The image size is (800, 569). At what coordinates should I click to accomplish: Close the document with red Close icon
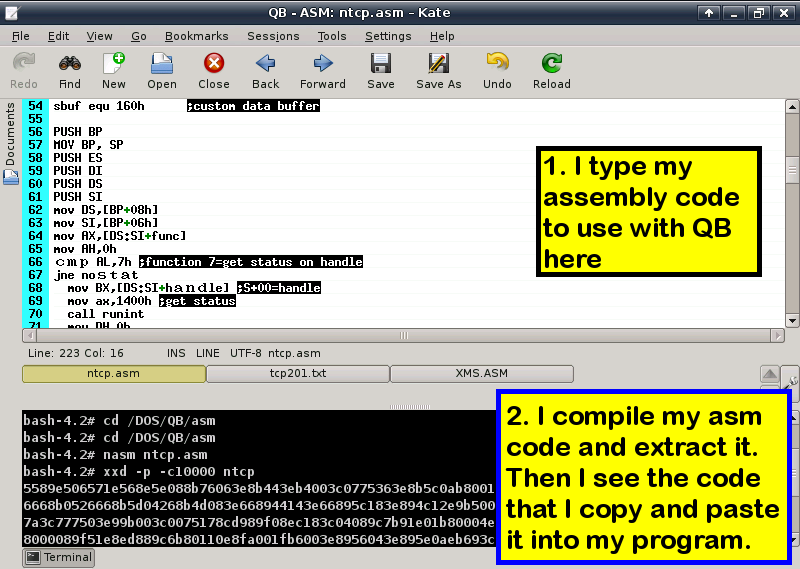point(213,70)
